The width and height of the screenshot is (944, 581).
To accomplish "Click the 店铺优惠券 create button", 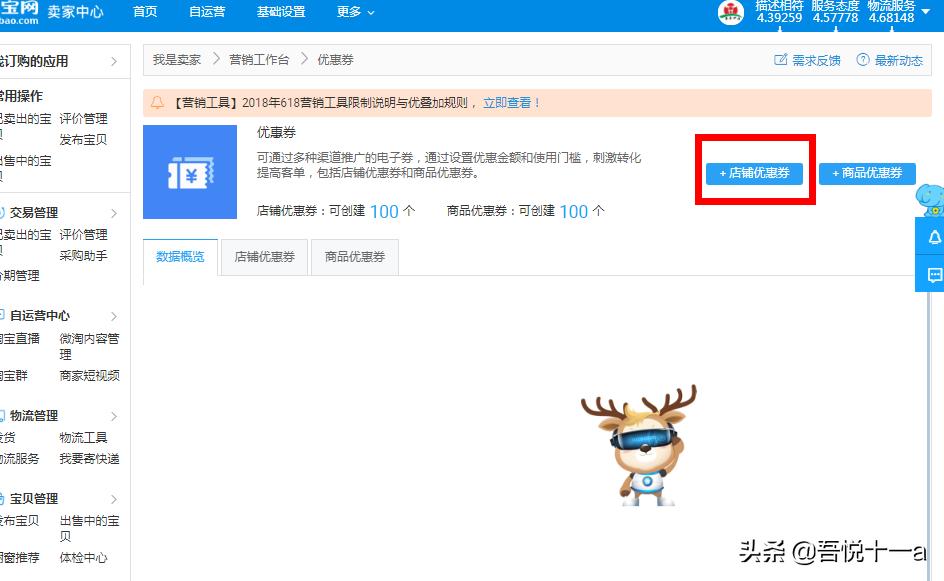I will point(754,173).
